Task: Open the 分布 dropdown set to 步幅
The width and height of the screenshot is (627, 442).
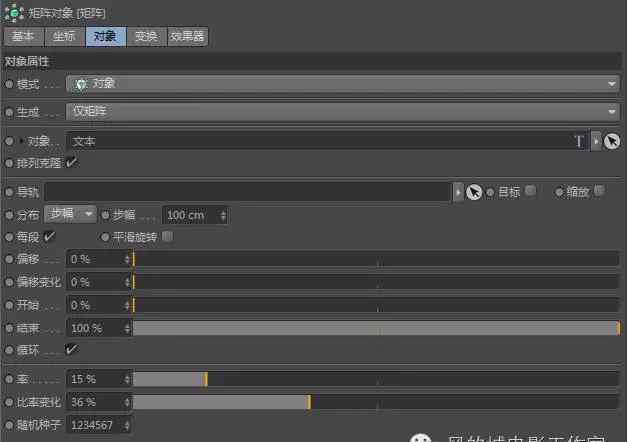Action: (70, 214)
